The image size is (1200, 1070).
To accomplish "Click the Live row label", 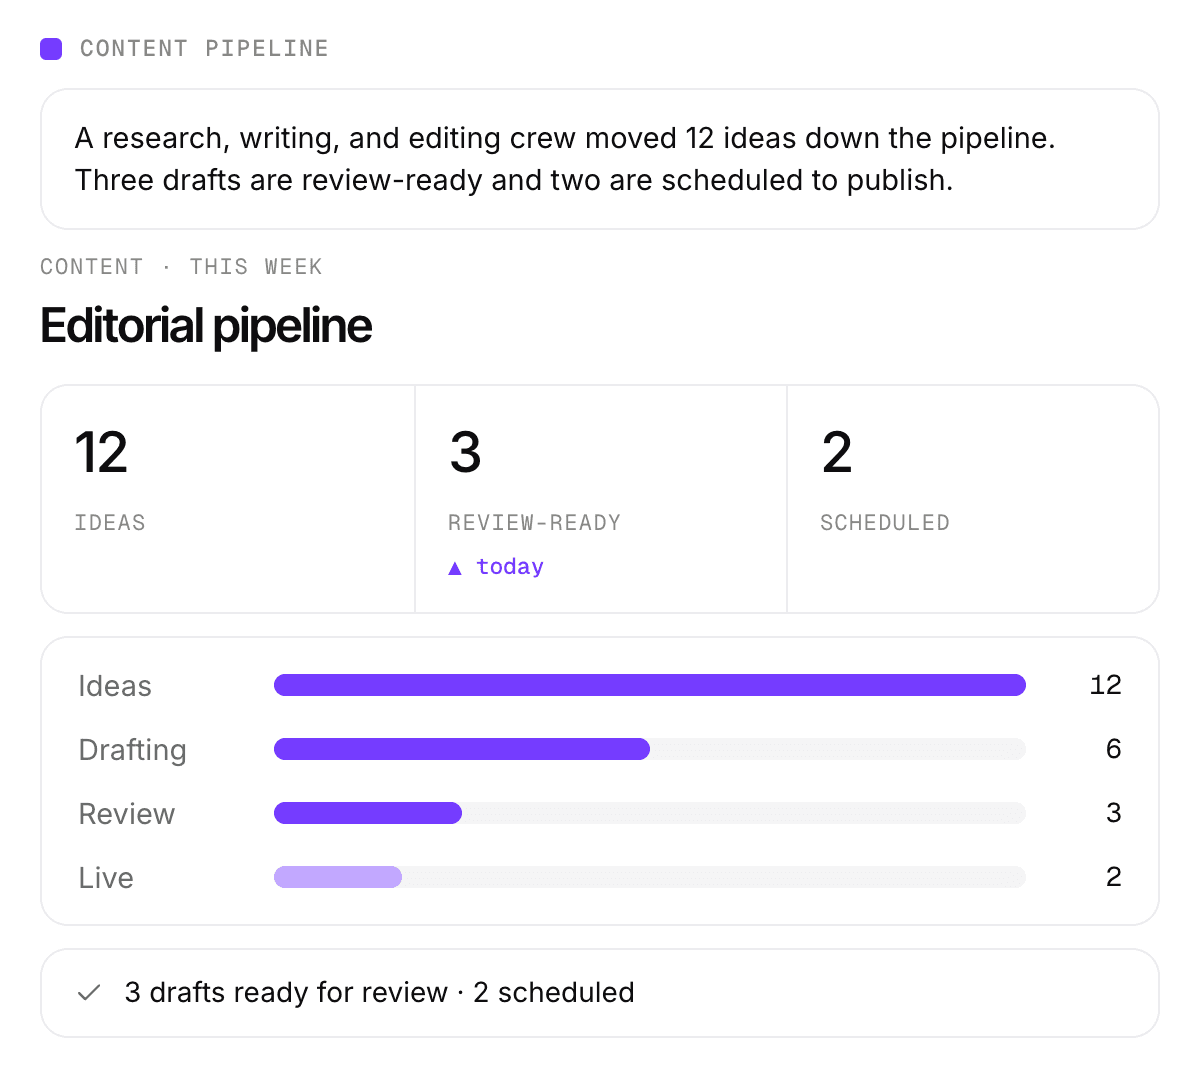I will coord(106,878).
